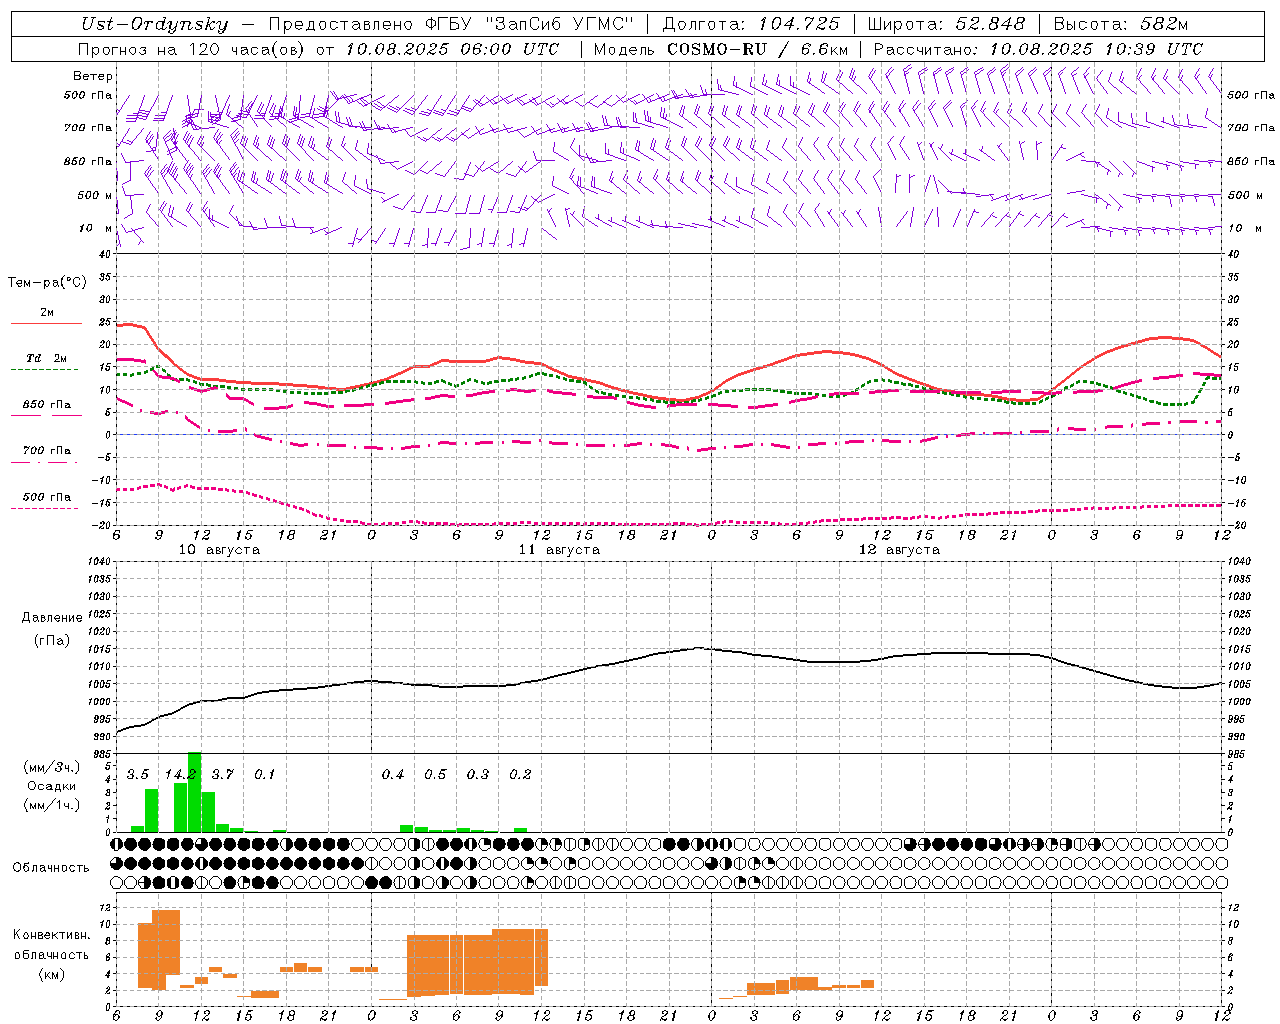Click the forecast start time "10.08.2025 06:00 UTC"
1280x1024 pixels.
pos(452,49)
